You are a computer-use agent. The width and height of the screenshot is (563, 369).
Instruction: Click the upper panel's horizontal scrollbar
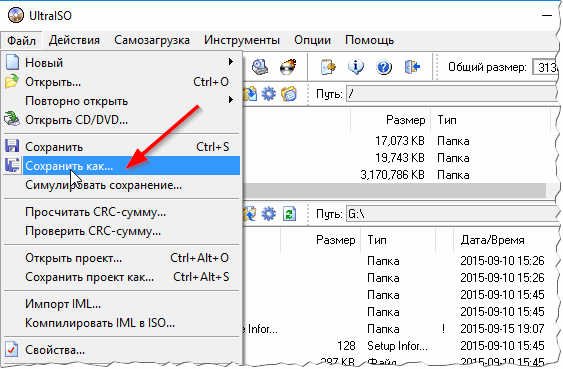click(395, 191)
